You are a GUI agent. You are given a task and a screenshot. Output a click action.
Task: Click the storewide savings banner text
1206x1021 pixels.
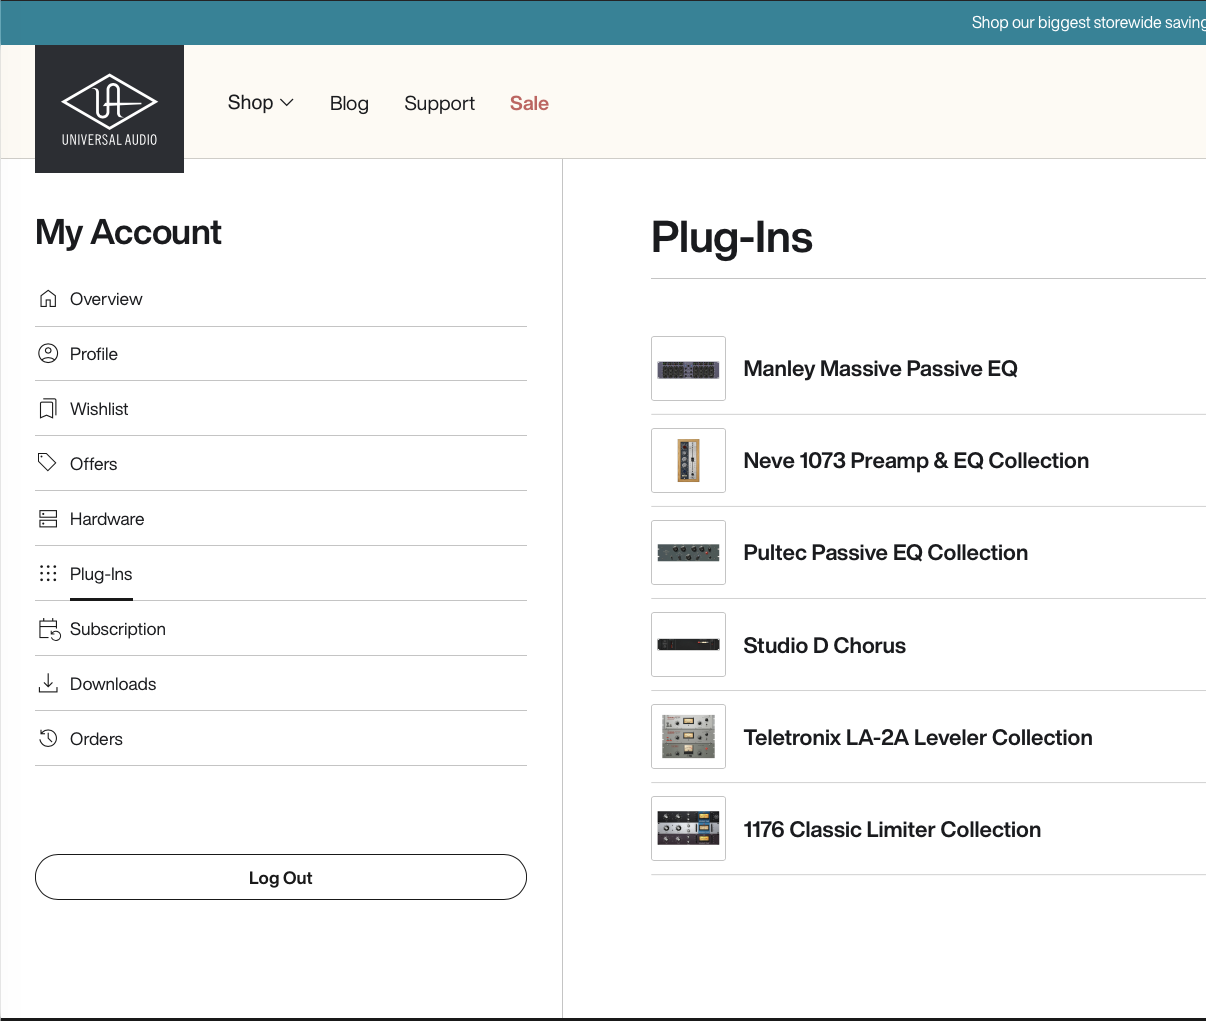(x=1087, y=23)
